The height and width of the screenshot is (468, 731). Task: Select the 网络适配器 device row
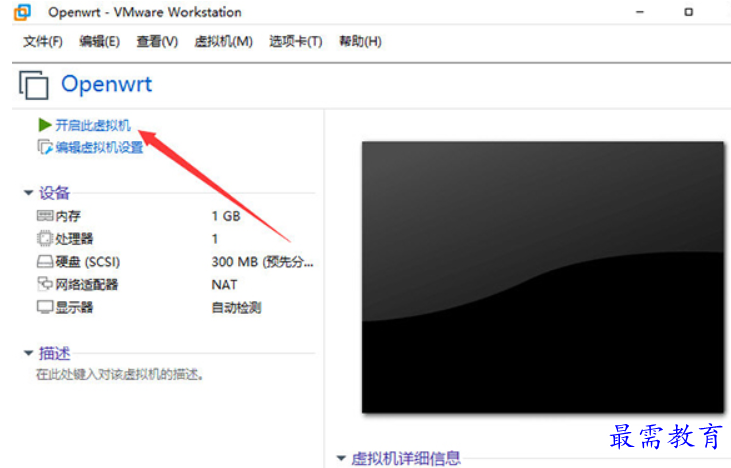175,284
